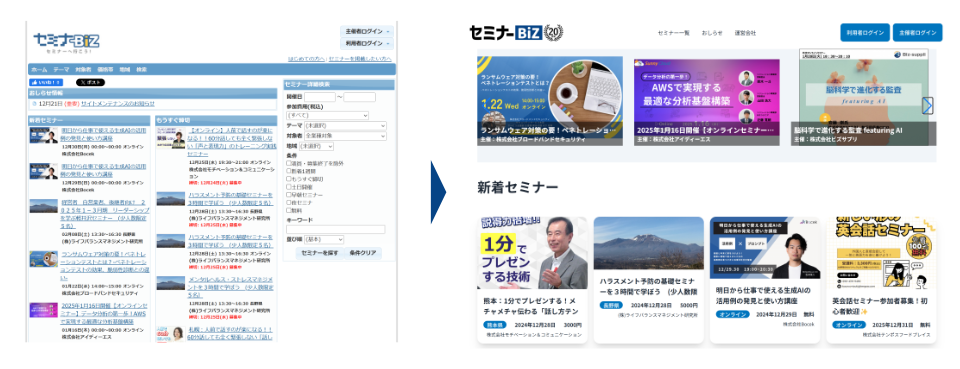
Task: Select テーマ in the old site's blue nav bar
Action: coord(61,70)
